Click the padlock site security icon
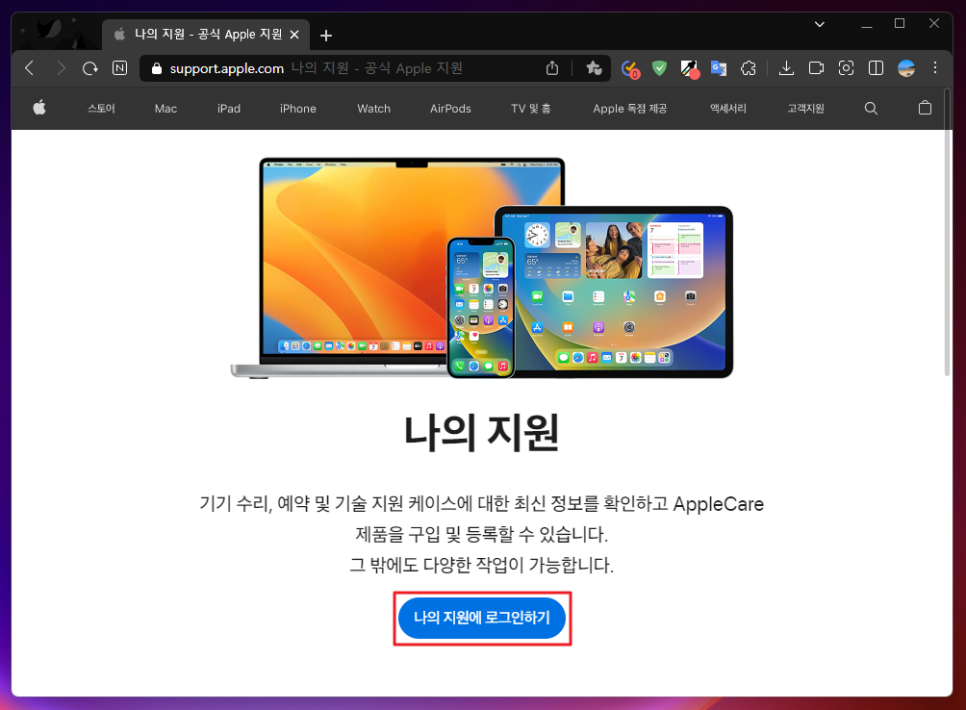Viewport: 966px width, 710px height. pos(156,68)
